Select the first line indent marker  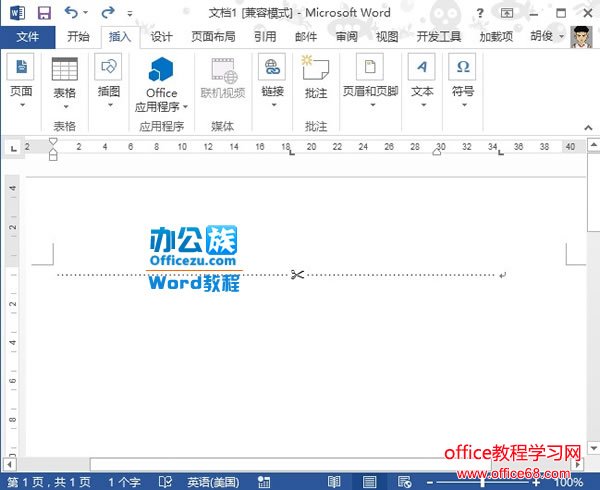click(53, 142)
